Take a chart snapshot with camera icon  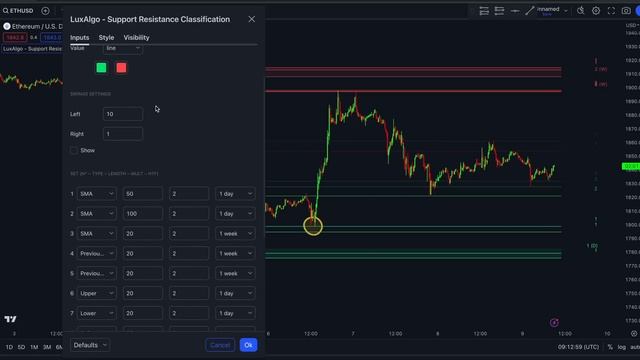point(626,11)
